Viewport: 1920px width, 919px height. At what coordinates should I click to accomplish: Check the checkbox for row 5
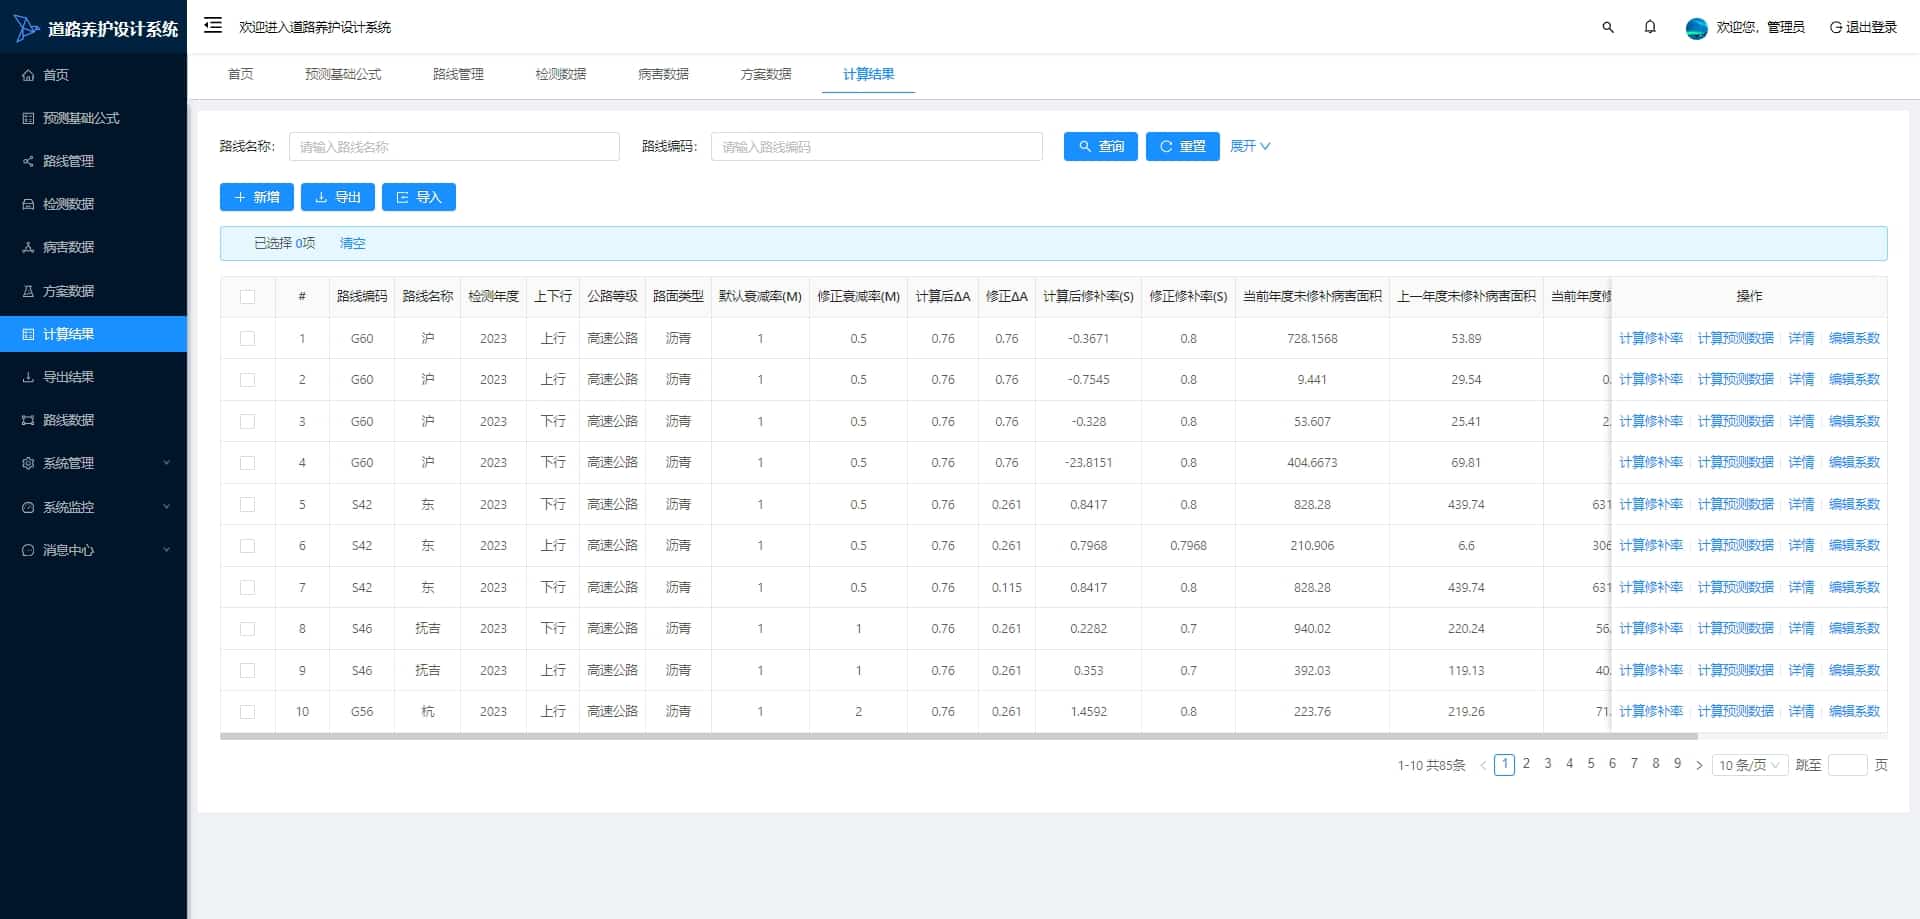click(x=247, y=504)
